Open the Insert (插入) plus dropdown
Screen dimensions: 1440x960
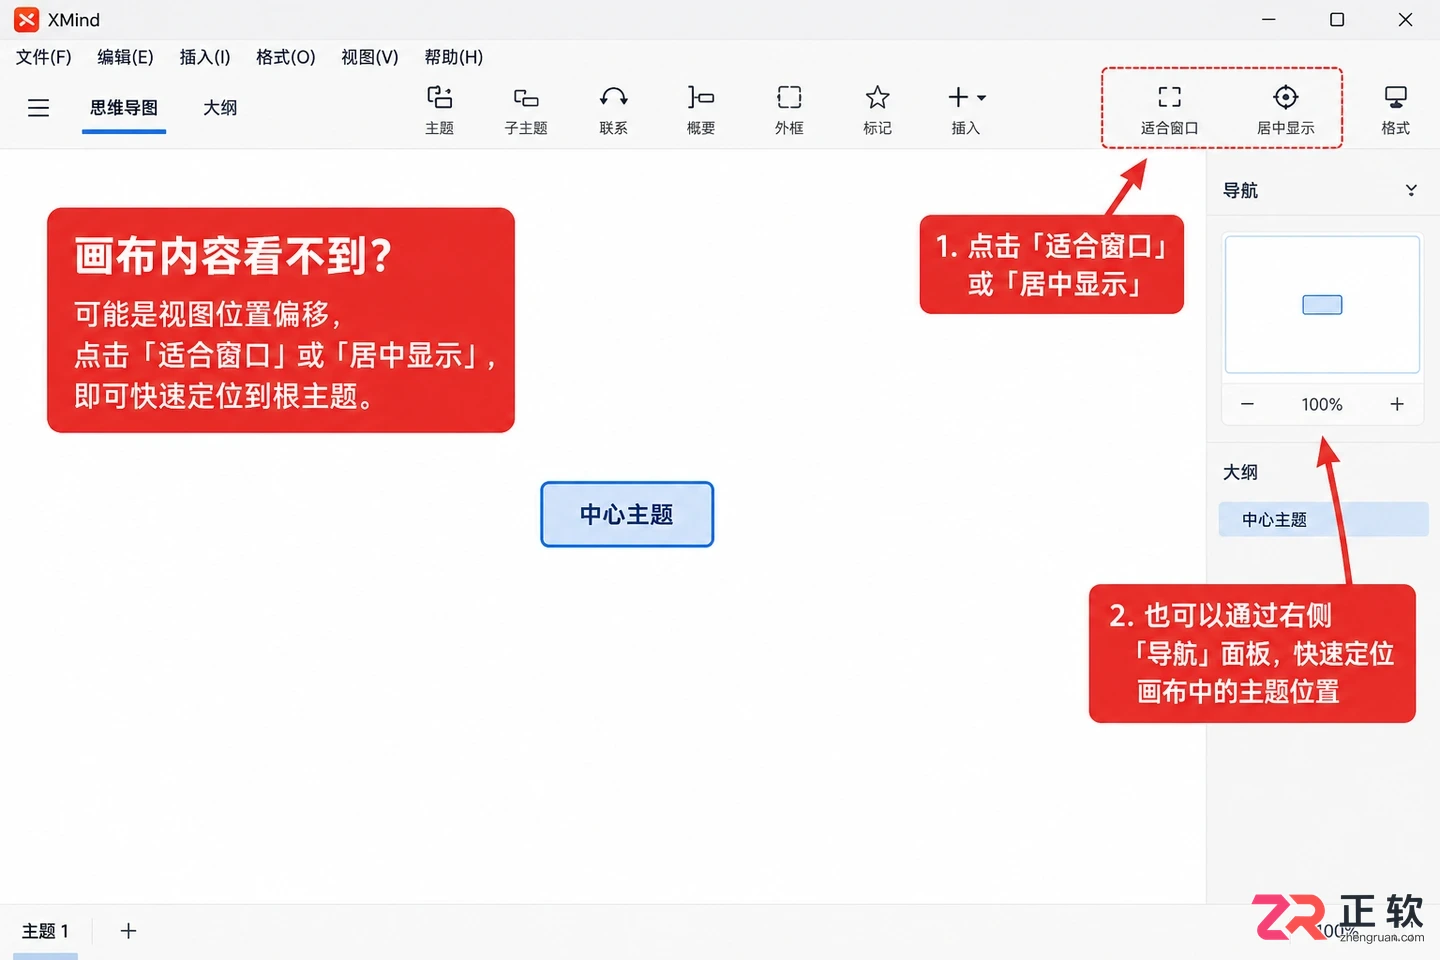point(966,109)
